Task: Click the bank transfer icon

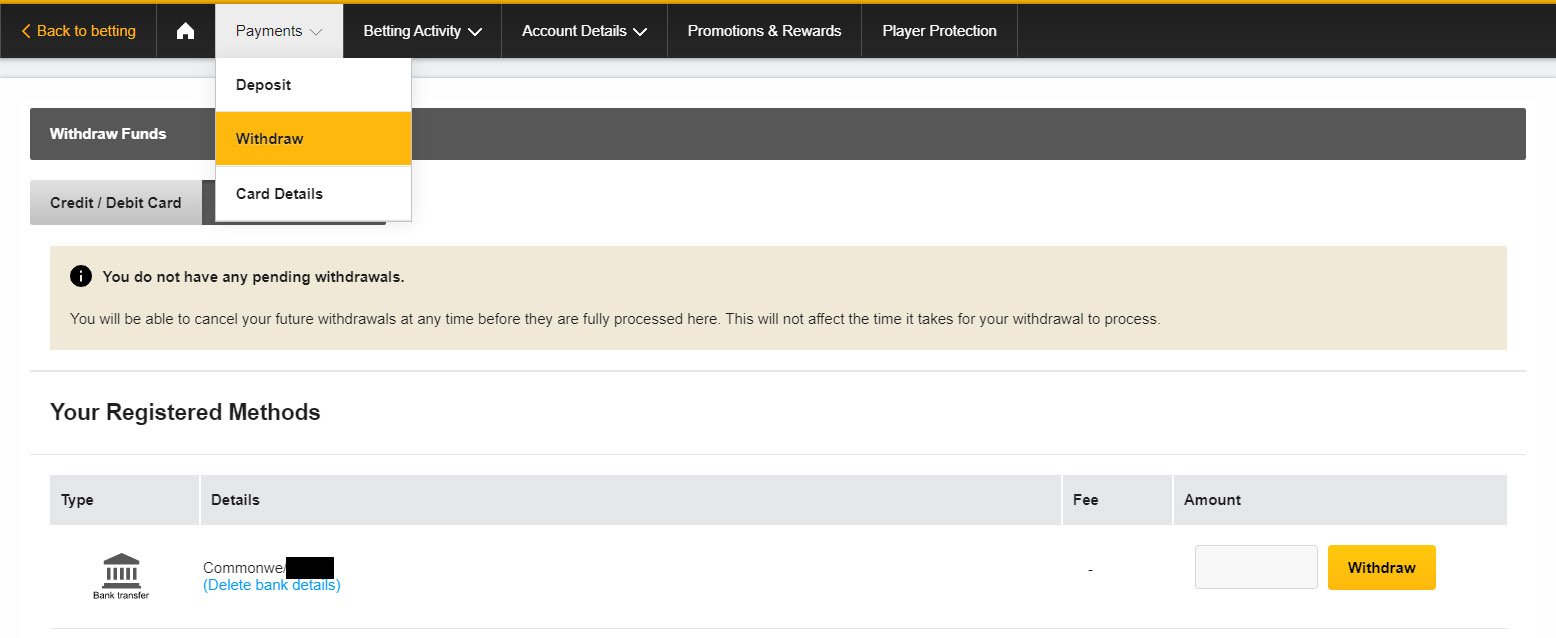Action: point(121,568)
